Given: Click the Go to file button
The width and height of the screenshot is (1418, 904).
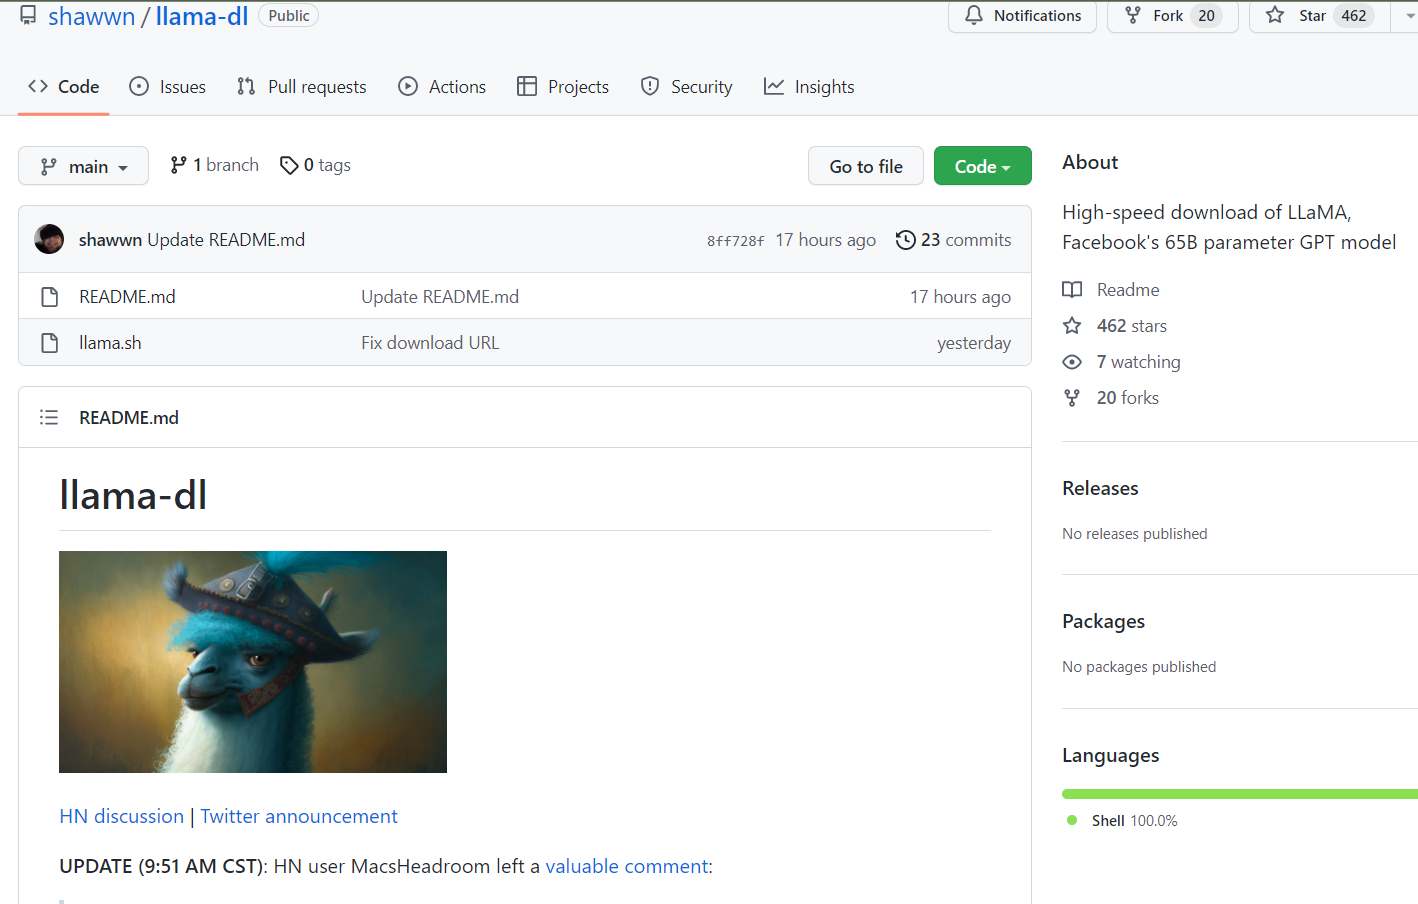Looking at the screenshot, I should pyautogui.click(x=866, y=166).
